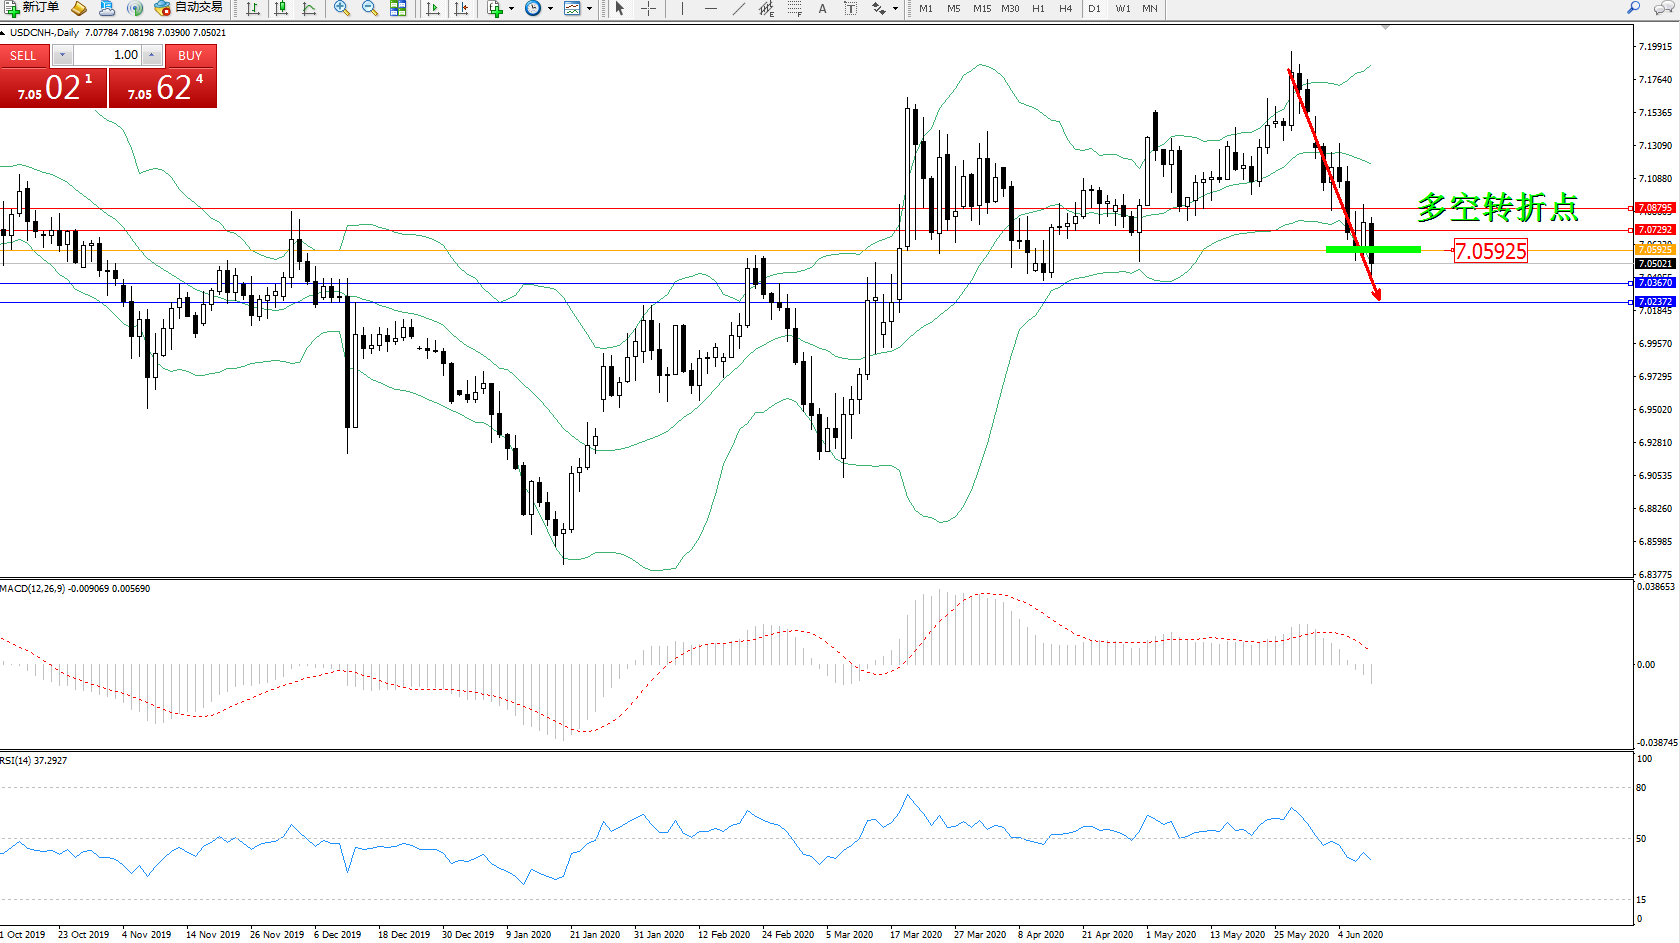Open the indicators list dropdown arrow
This screenshot has width=1680, height=943.
tap(511, 9)
